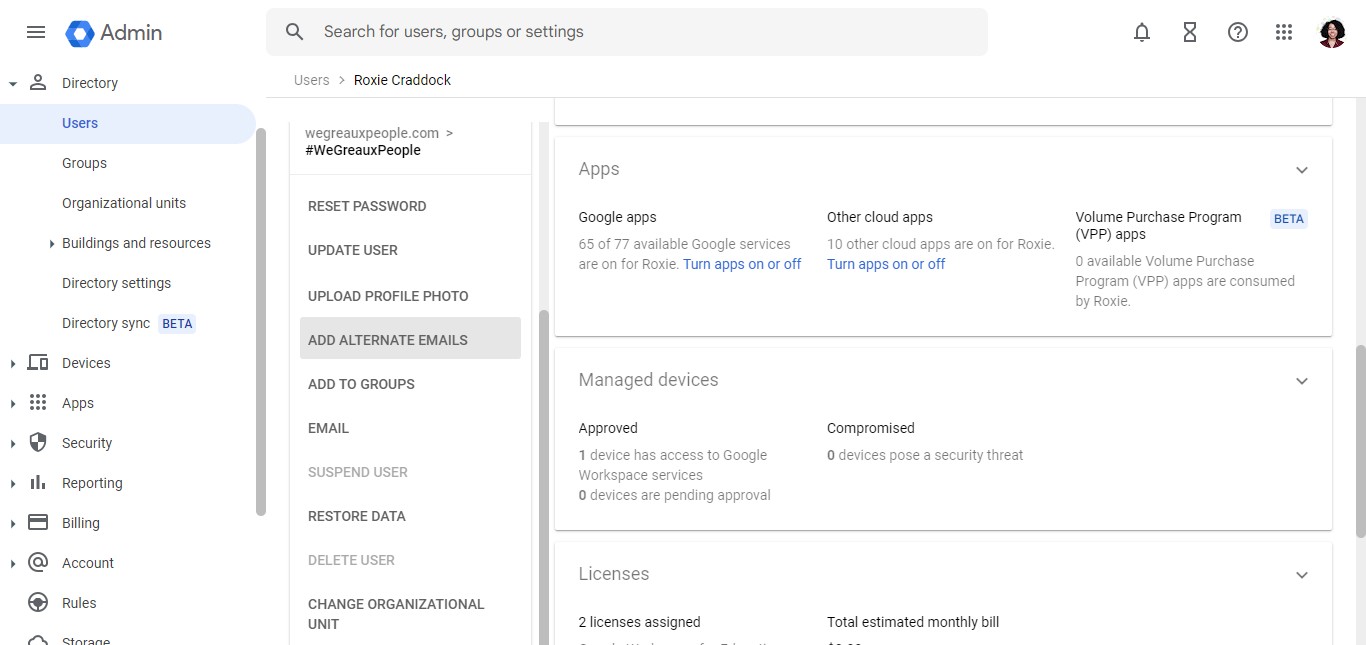Open the Google apps grid launcher

(1284, 32)
